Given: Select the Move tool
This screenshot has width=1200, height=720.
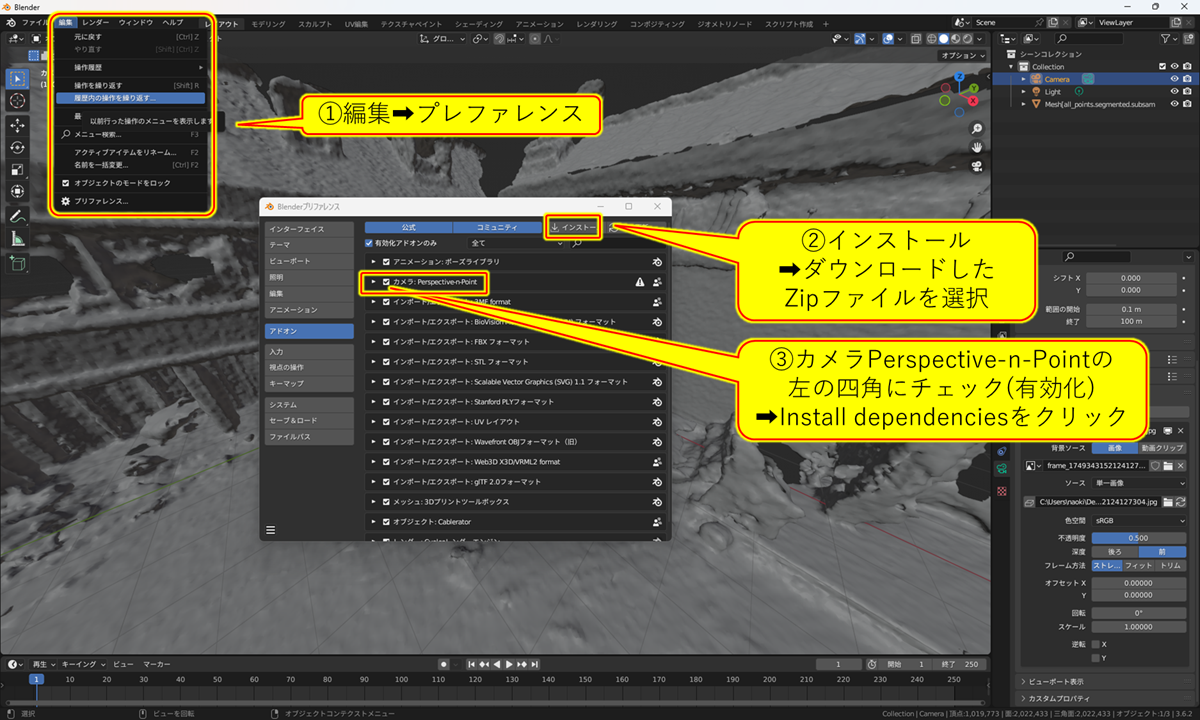Looking at the screenshot, I should 18,125.
